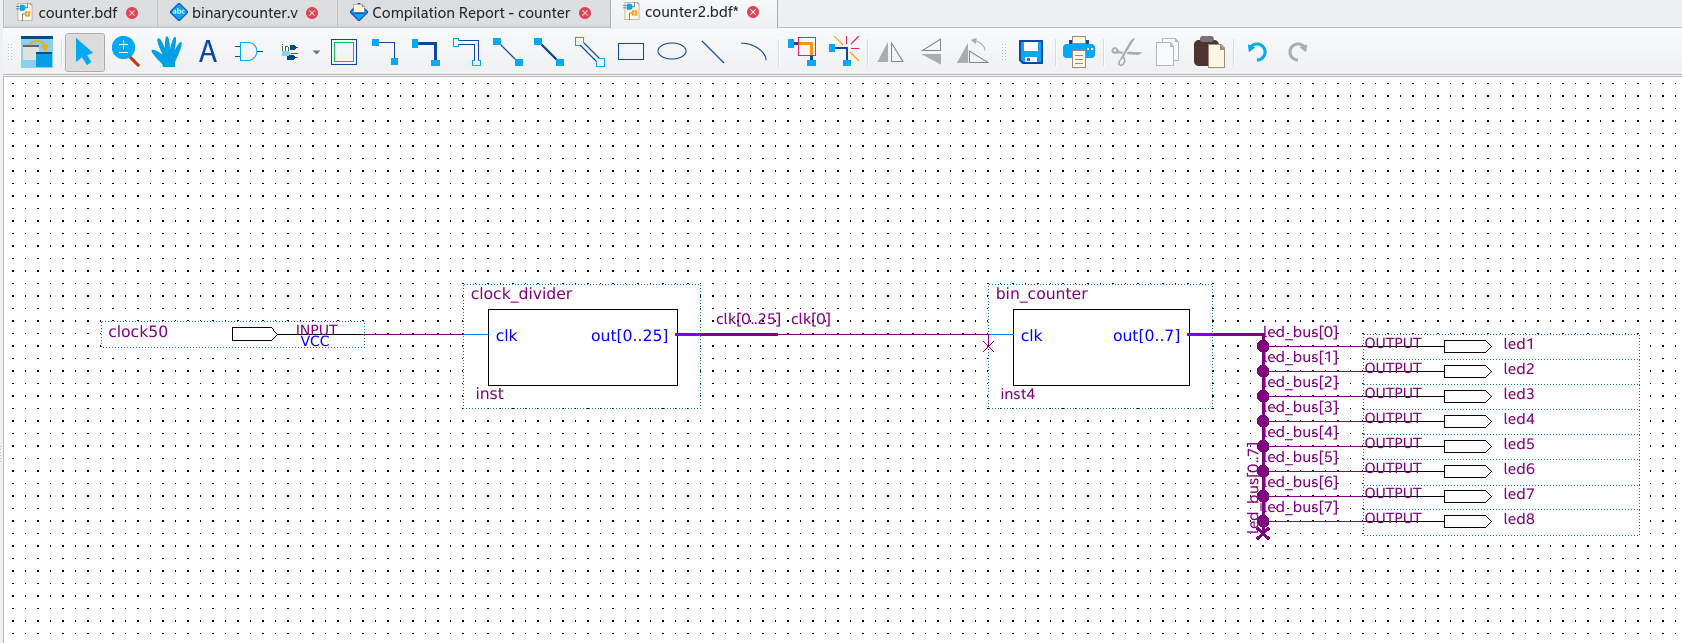Close the counter.bdf tab
The height and width of the screenshot is (643, 1682).
tap(132, 13)
